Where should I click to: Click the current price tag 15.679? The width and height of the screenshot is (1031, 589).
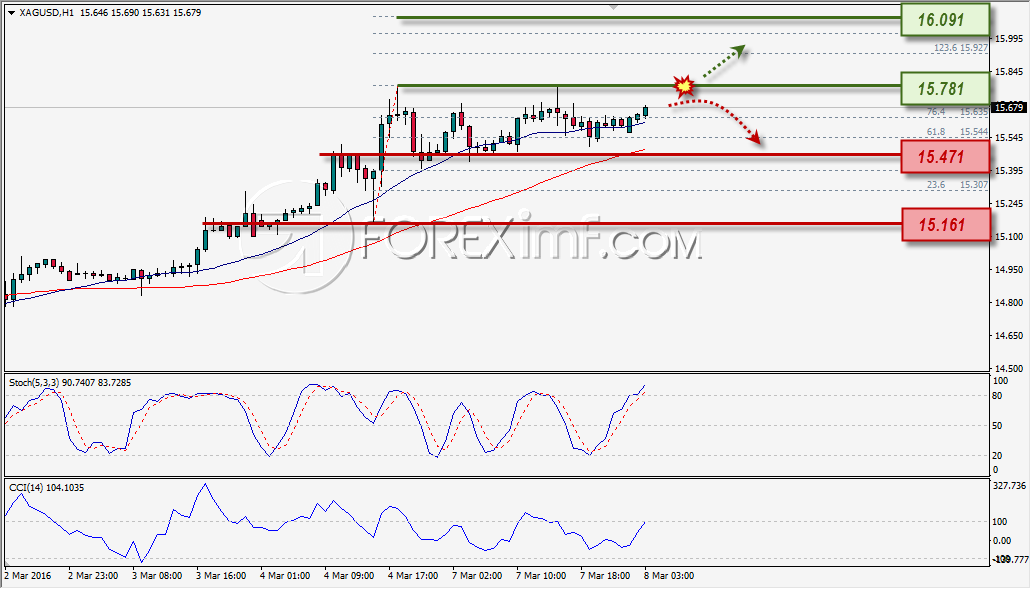coord(1009,107)
